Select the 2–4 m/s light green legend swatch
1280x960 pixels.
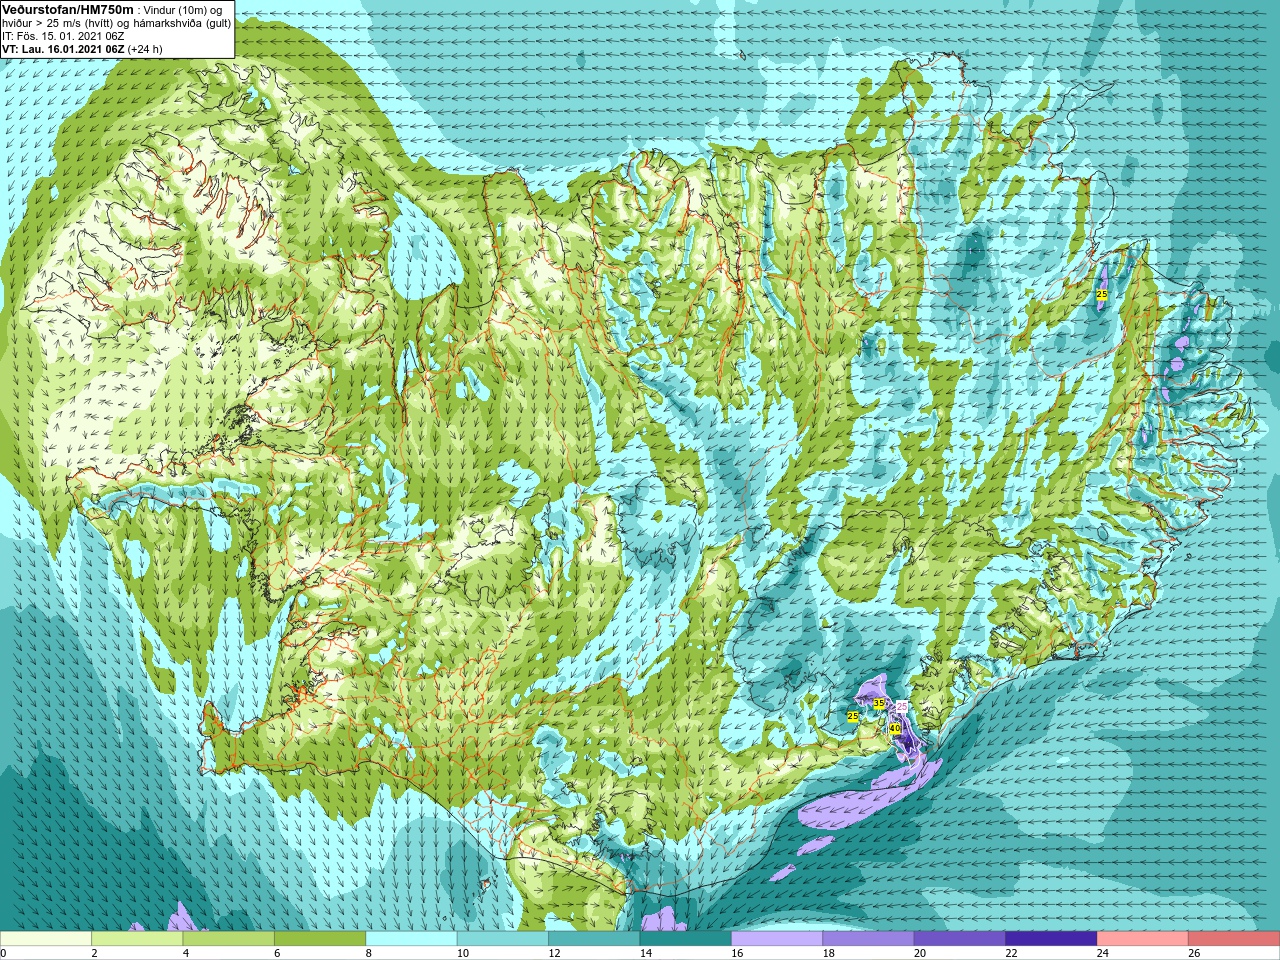click(x=137, y=939)
